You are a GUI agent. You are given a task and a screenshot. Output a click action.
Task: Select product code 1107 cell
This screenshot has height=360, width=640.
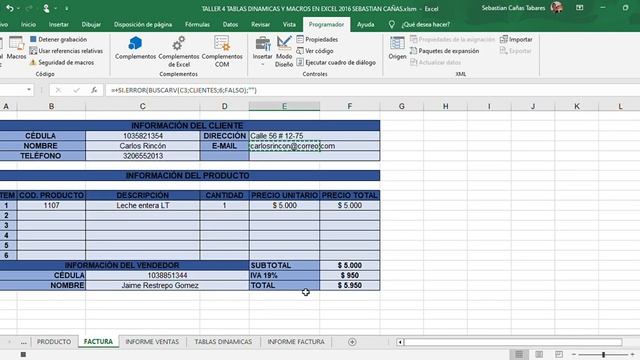(x=51, y=205)
